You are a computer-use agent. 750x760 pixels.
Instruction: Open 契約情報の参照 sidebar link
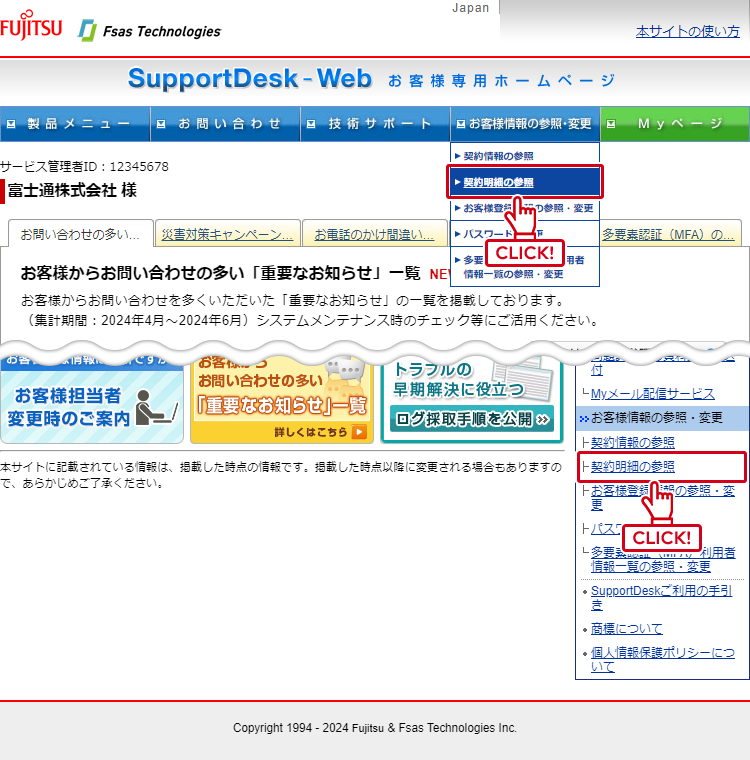tap(633, 442)
